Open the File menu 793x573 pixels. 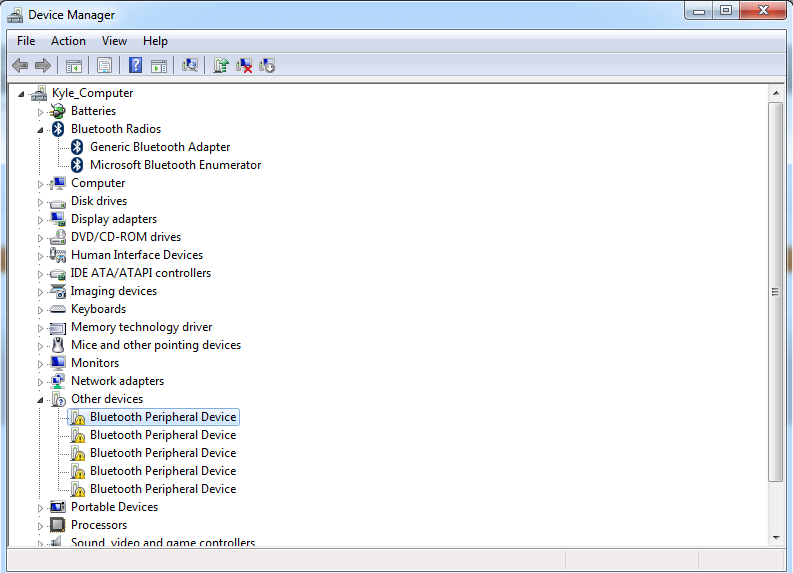(x=26, y=41)
